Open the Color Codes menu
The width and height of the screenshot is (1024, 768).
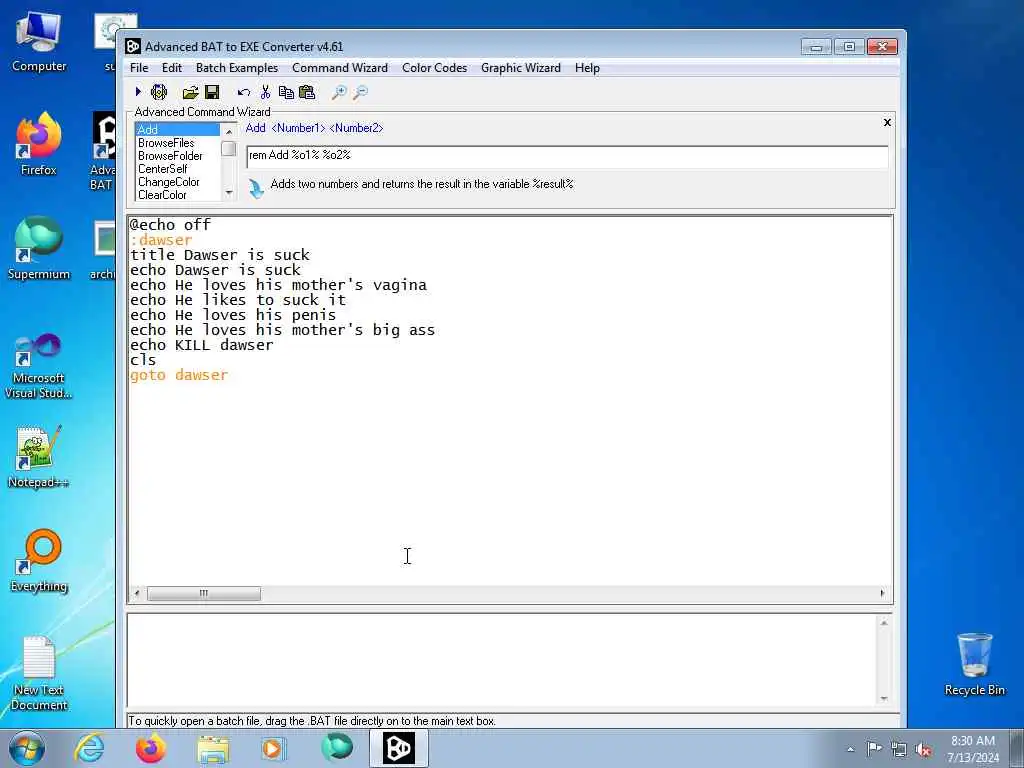pos(434,68)
